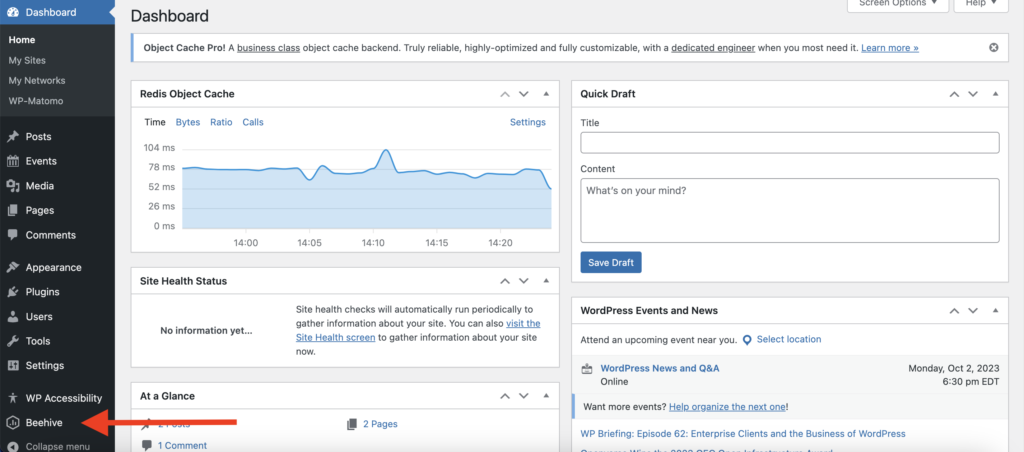Move Redis Object Cache widget up
Viewport: 1024px width, 452px height.
pyautogui.click(x=504, y=94)
